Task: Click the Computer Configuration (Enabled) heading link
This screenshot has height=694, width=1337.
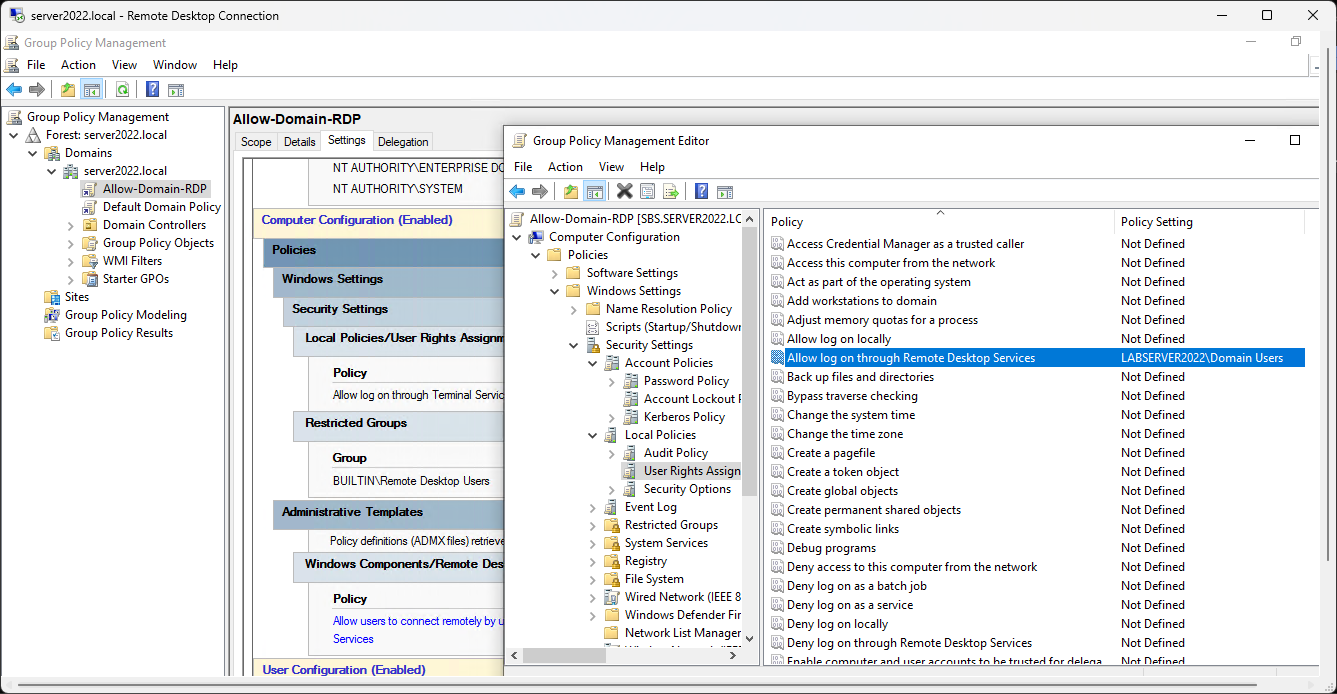Action: tap(357, 220)
